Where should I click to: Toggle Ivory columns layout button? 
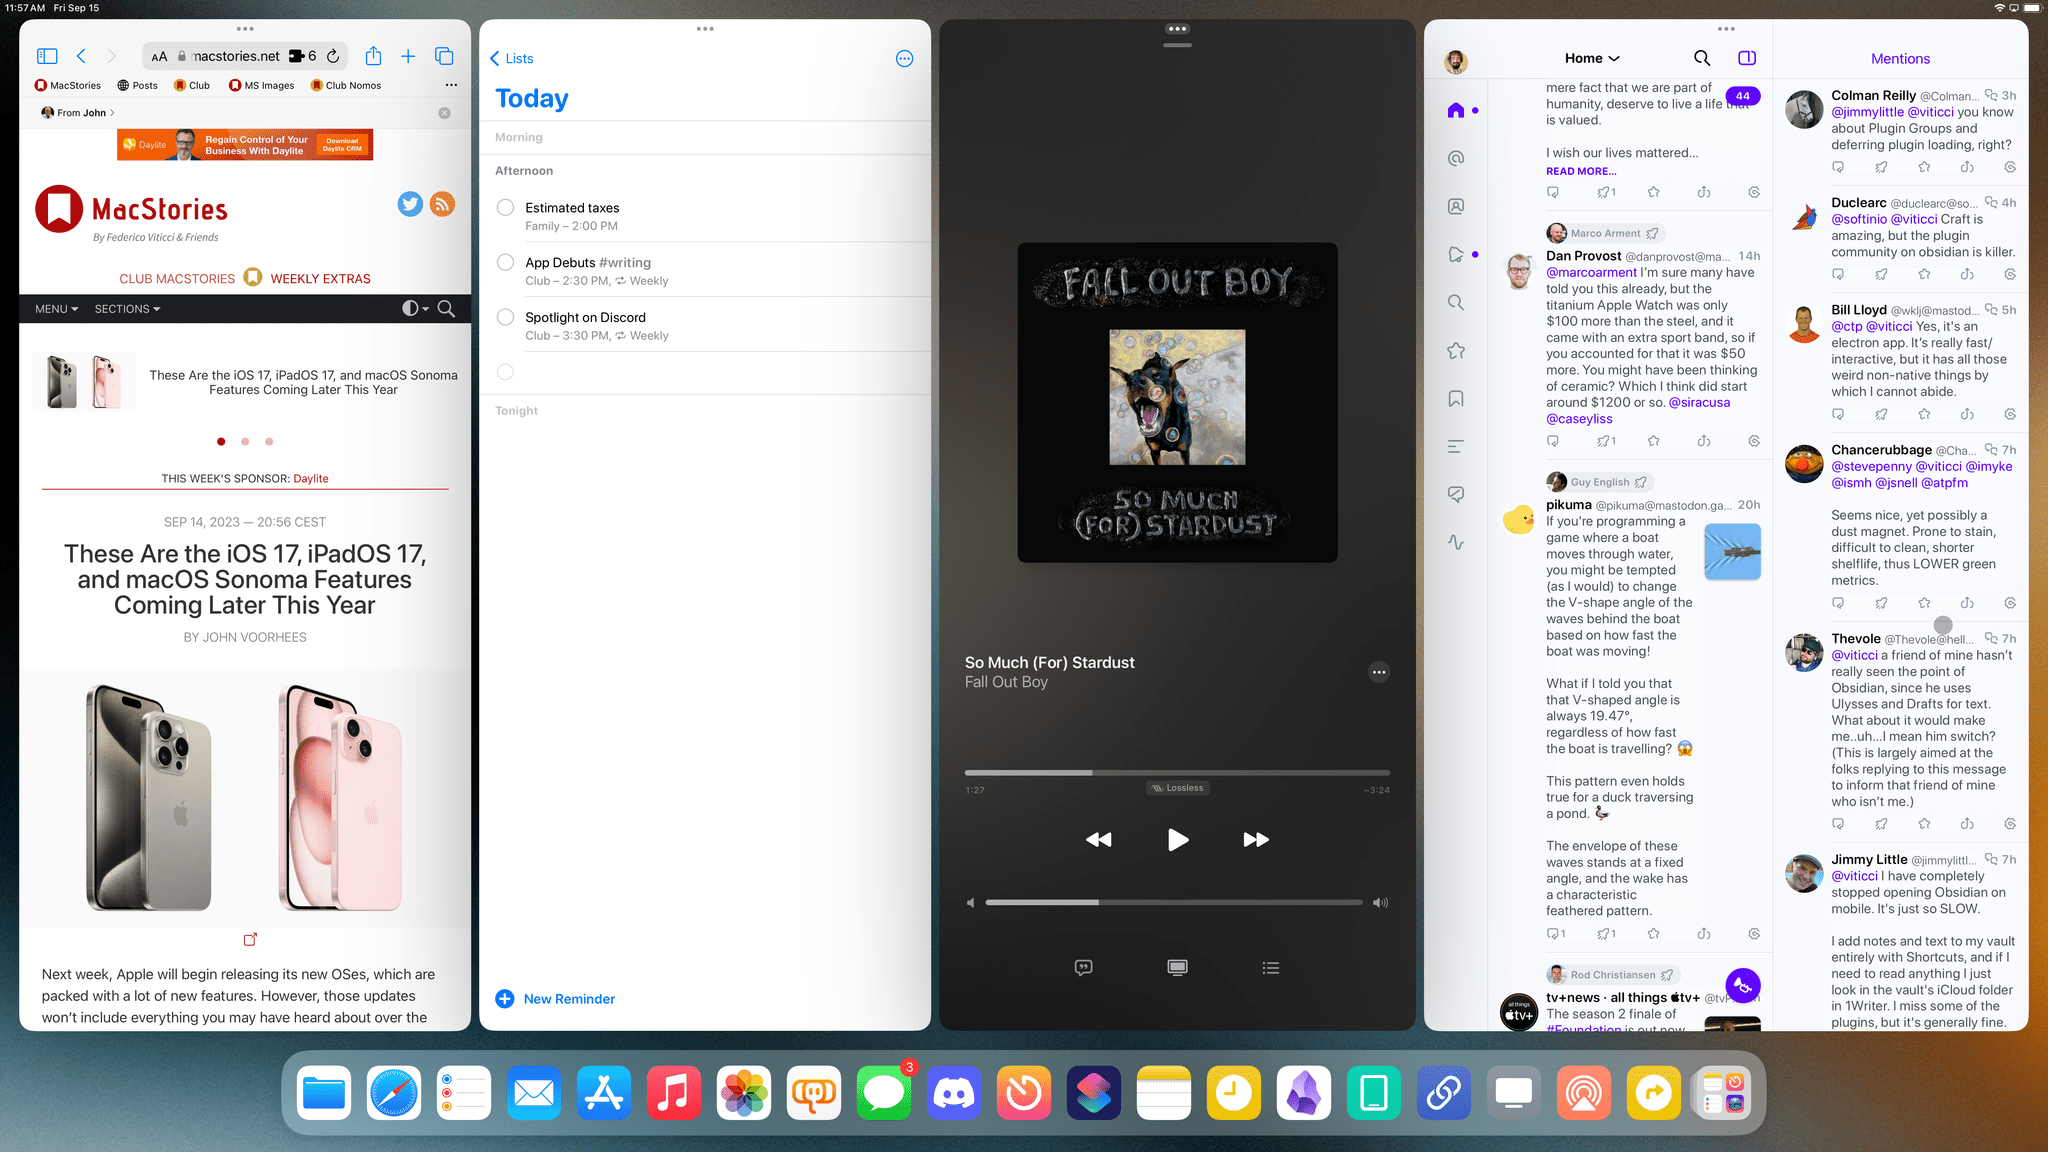(1747, 58)
